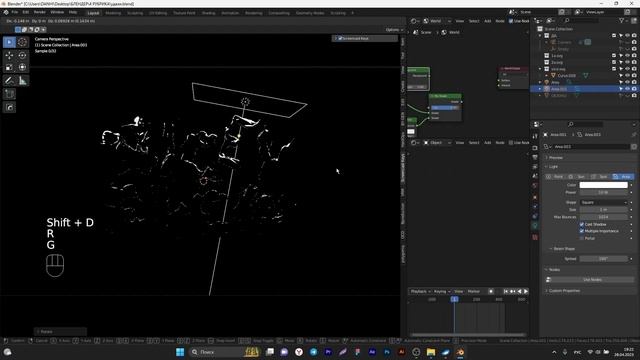Screen dimensions: 640x360
Task: Open the Edit menu
Action: click(26, 13)
